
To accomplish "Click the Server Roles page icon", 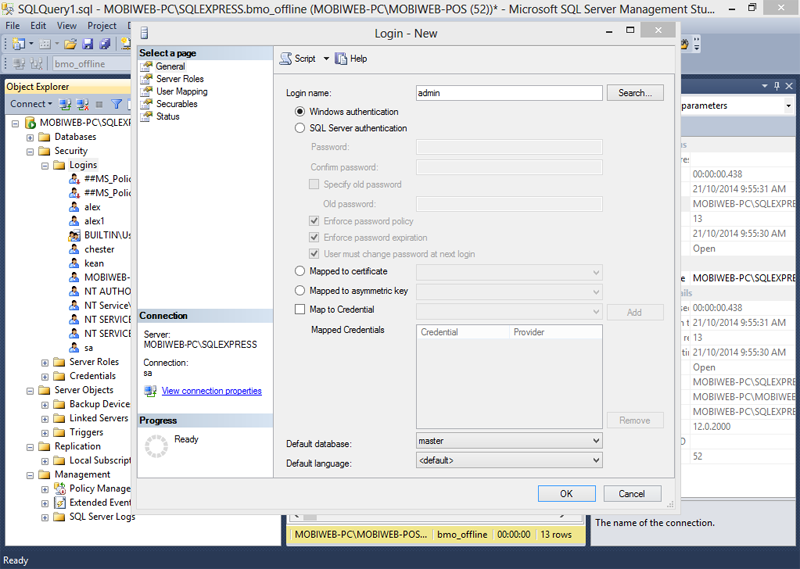I will pos(147,79).
